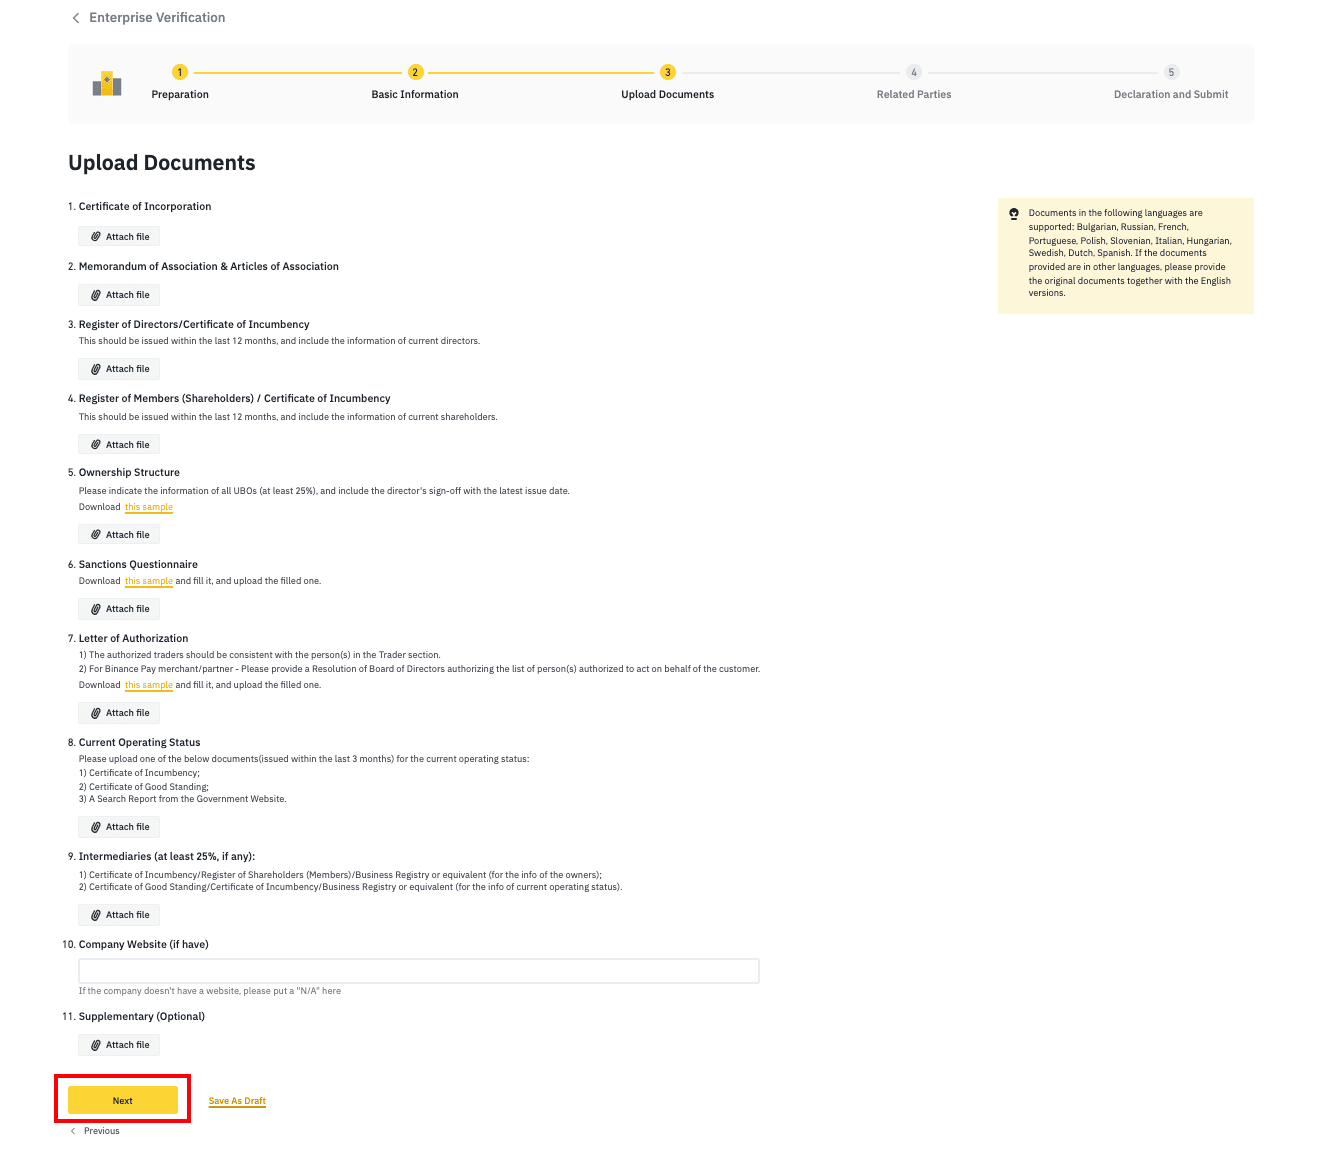Click the 'Upload Documents' page heading
1322x1150 pixels.
(x=162, y=163)
